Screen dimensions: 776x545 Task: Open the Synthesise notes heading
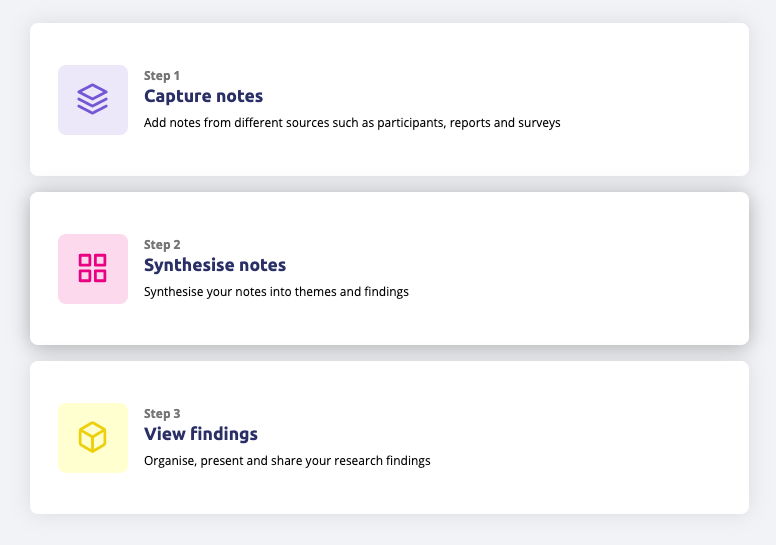click(215, 265)
